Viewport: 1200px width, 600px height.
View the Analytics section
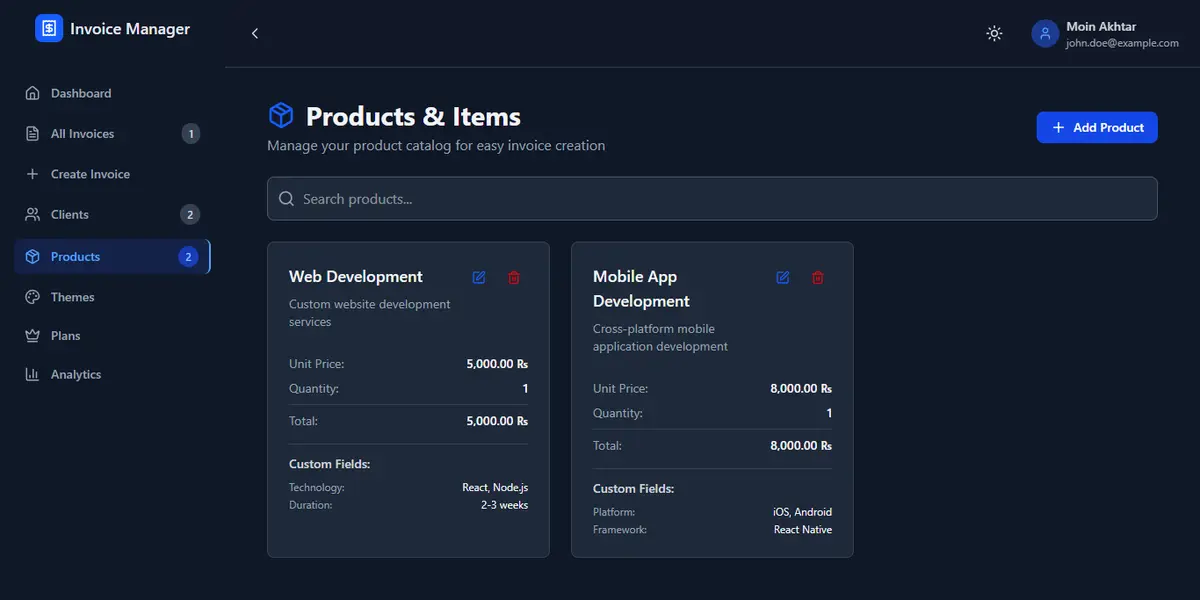tap(76, 375)
